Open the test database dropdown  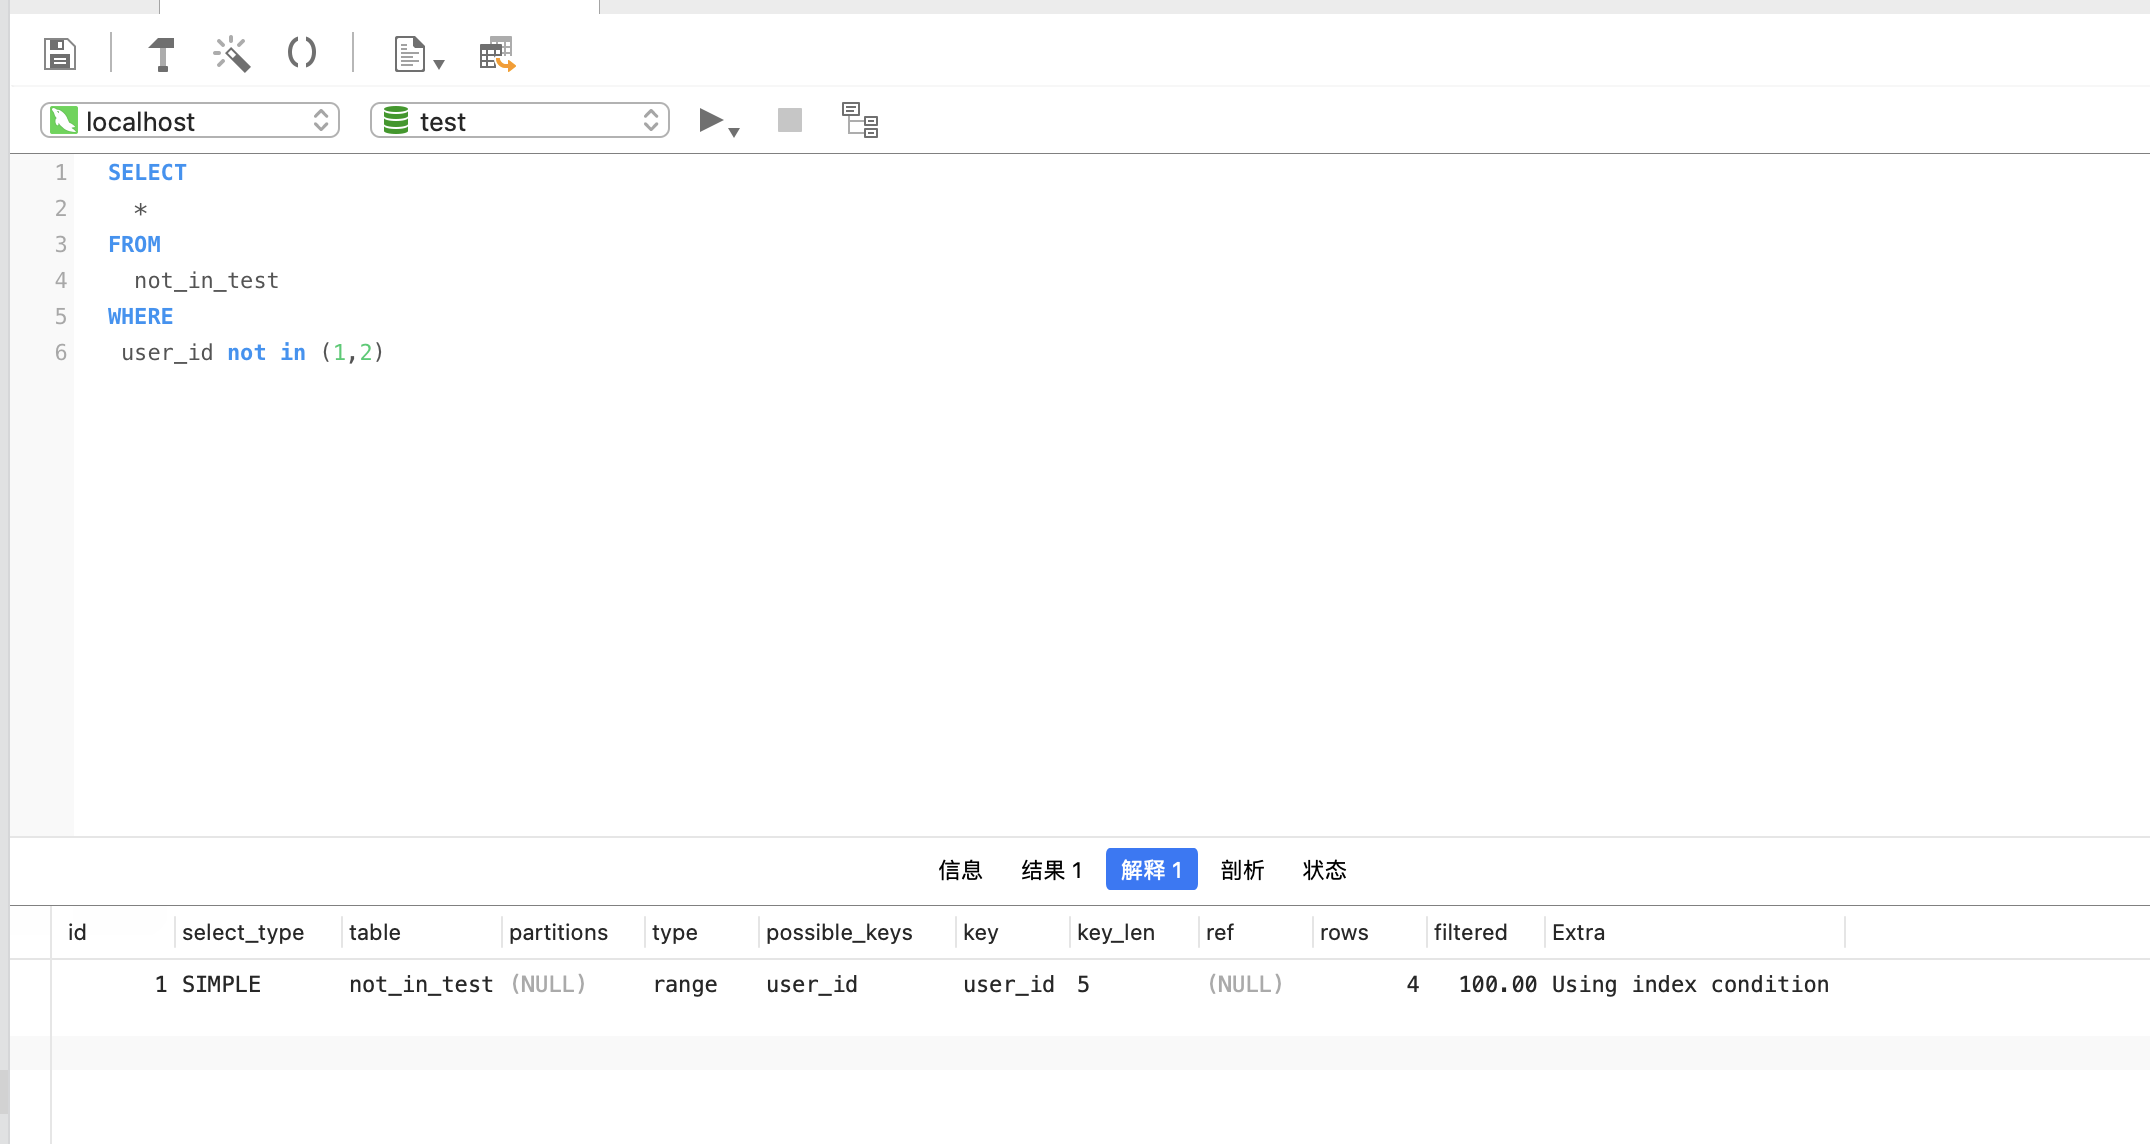click(519, 121)
